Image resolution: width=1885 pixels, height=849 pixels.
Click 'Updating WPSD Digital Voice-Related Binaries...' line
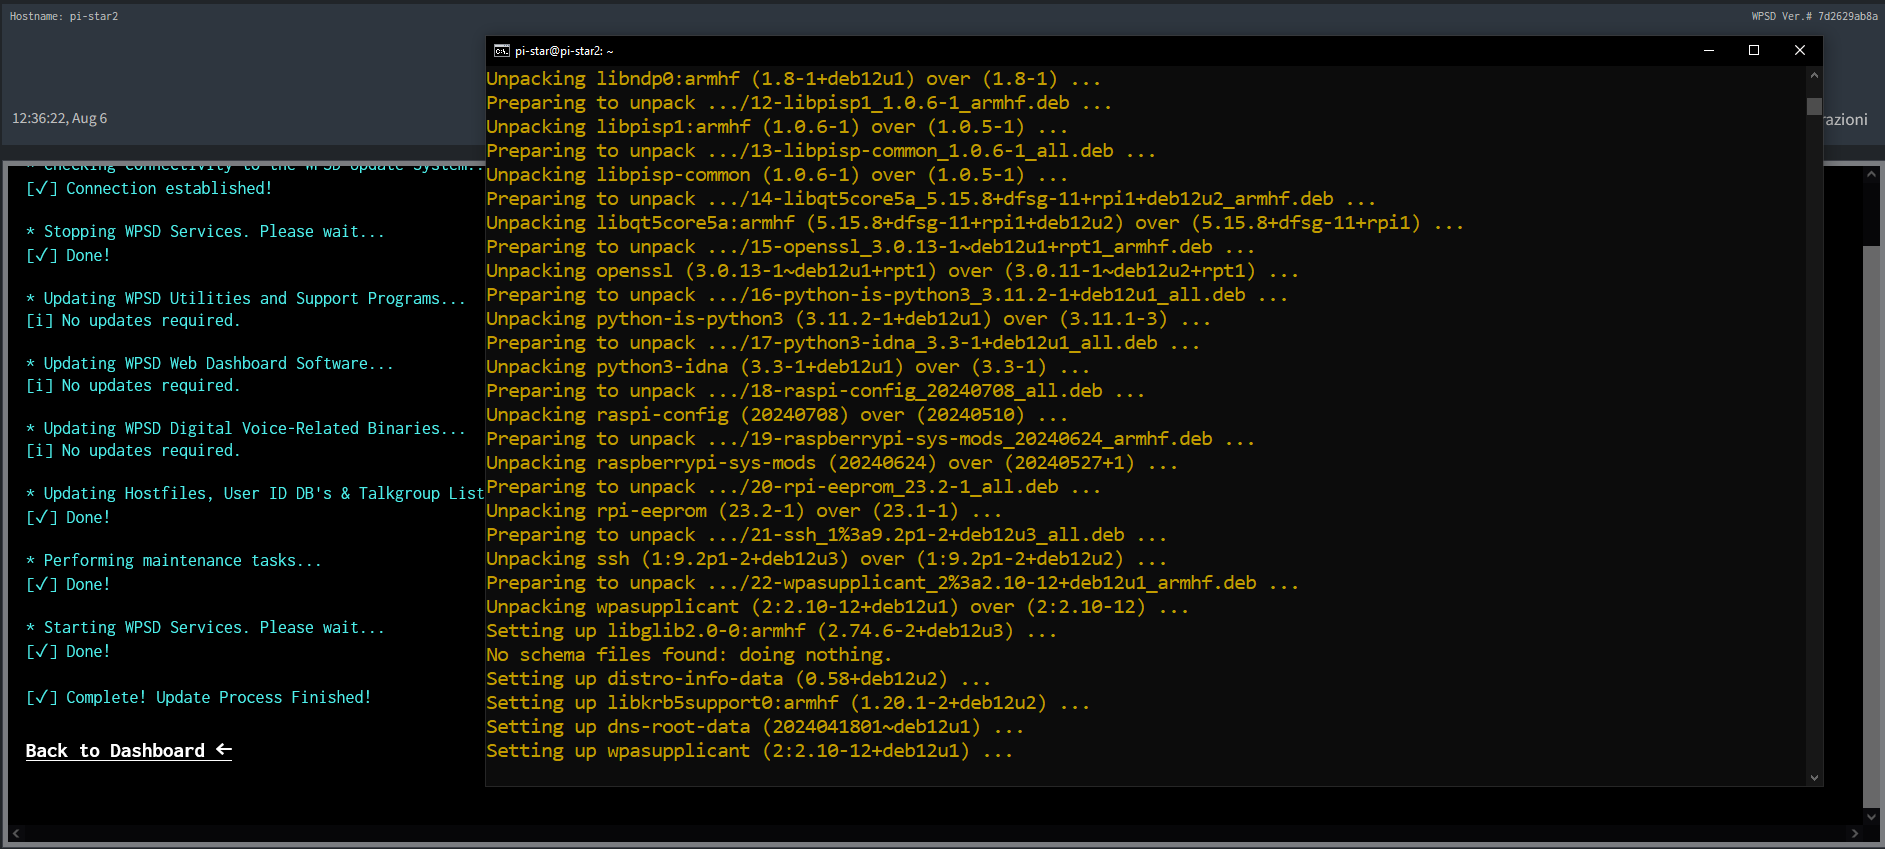click(246, 428)
